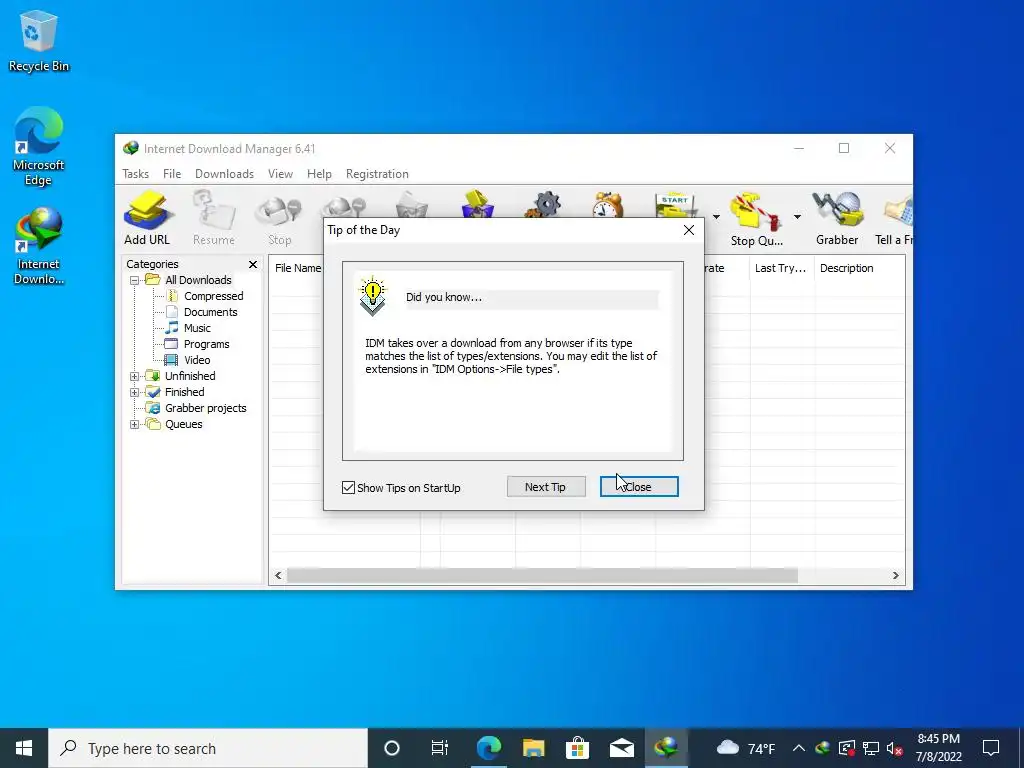Select Grabber projects item
This screenshot has width=1024, height=768.
pyautogui.click(x=205, y=408)
